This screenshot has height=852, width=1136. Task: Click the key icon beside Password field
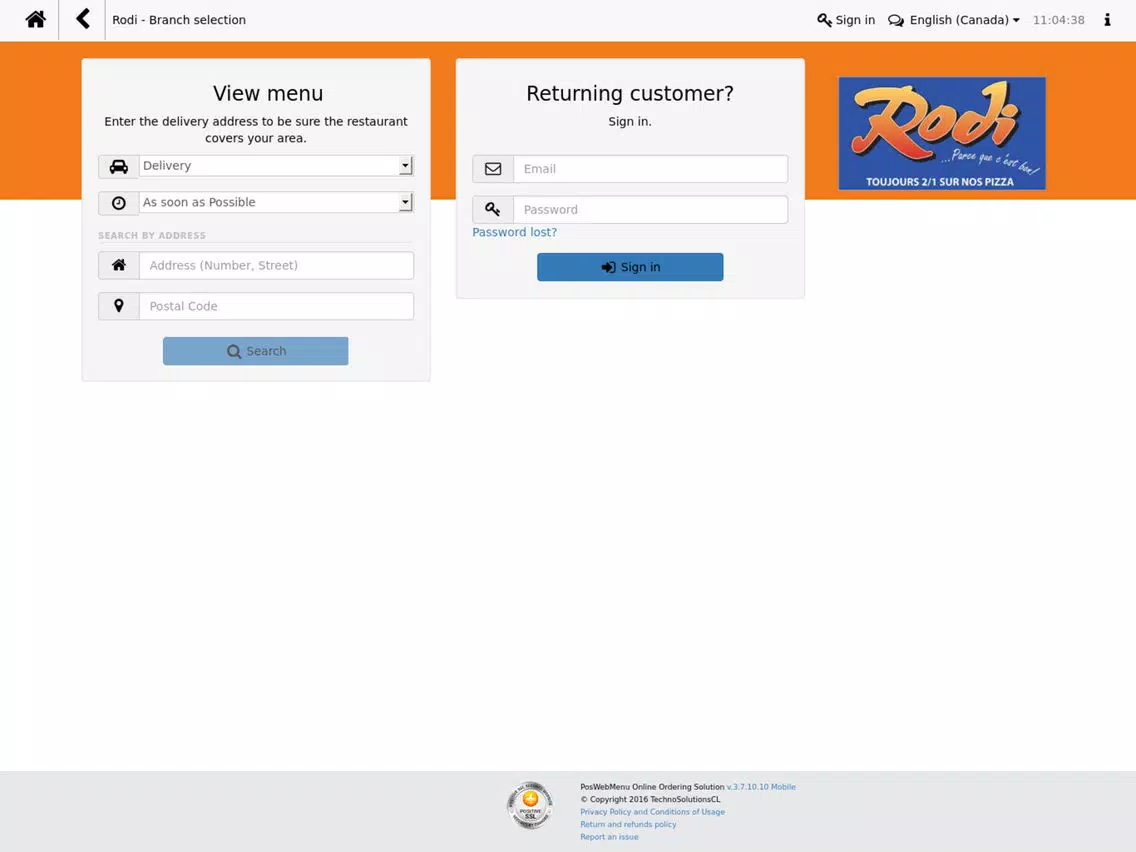pyautogui.click(x=493, y=209)
